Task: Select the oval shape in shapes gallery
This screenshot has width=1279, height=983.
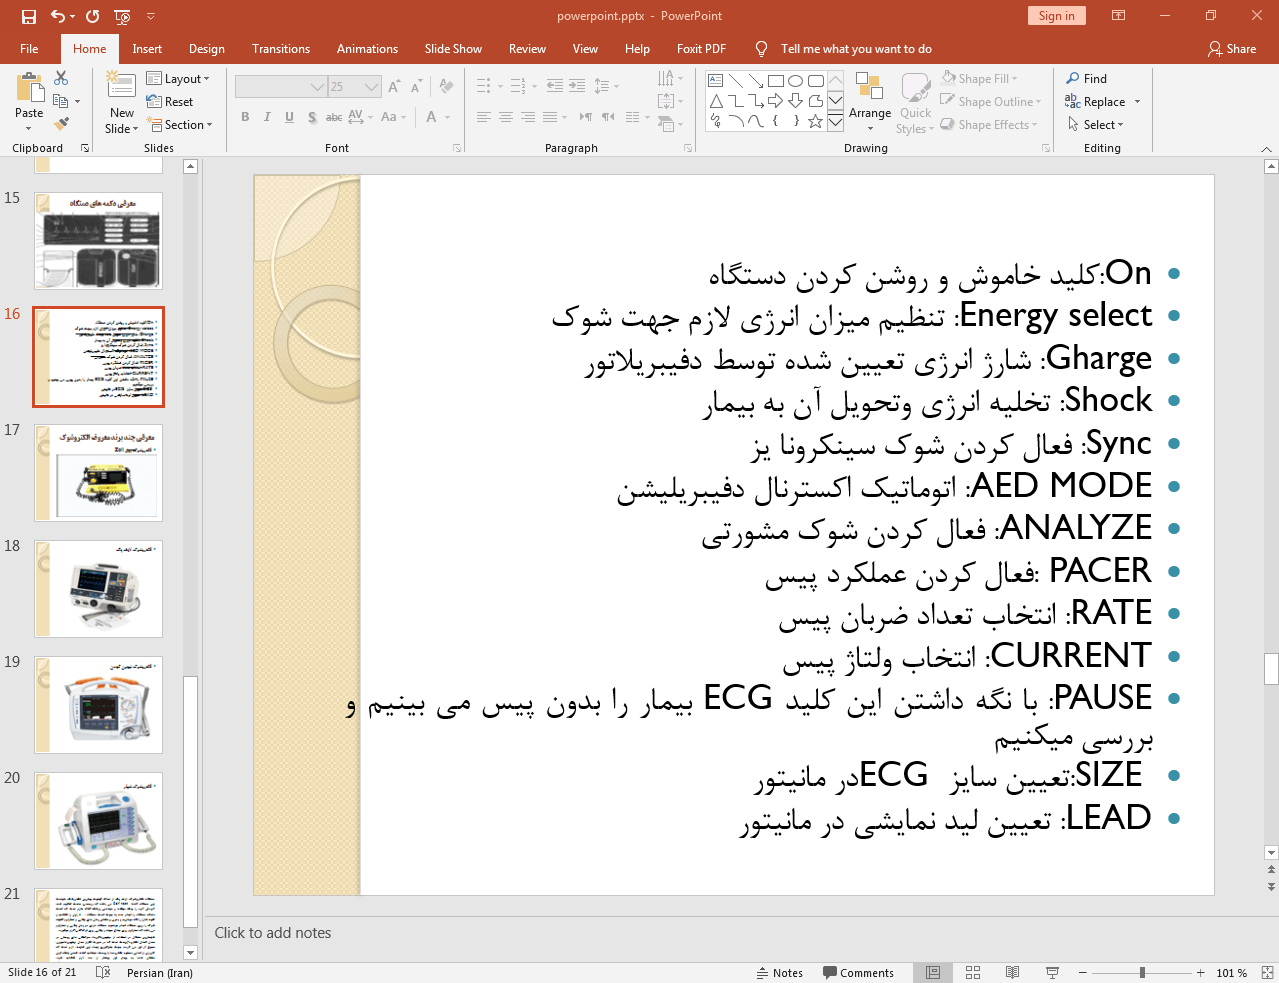Action: point(796,81)
